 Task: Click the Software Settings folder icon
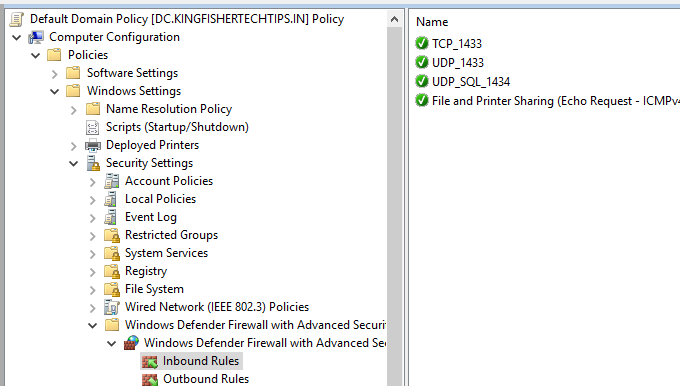point(73,73)
